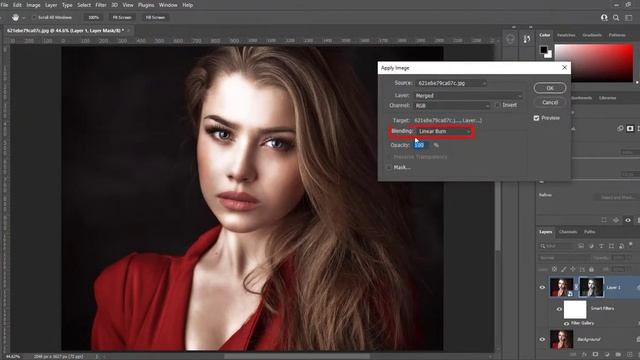Image resolution: width=640 pixels, height=360 pixels.
Task: Filter layers by type layers icon
Action: [601, 246]
